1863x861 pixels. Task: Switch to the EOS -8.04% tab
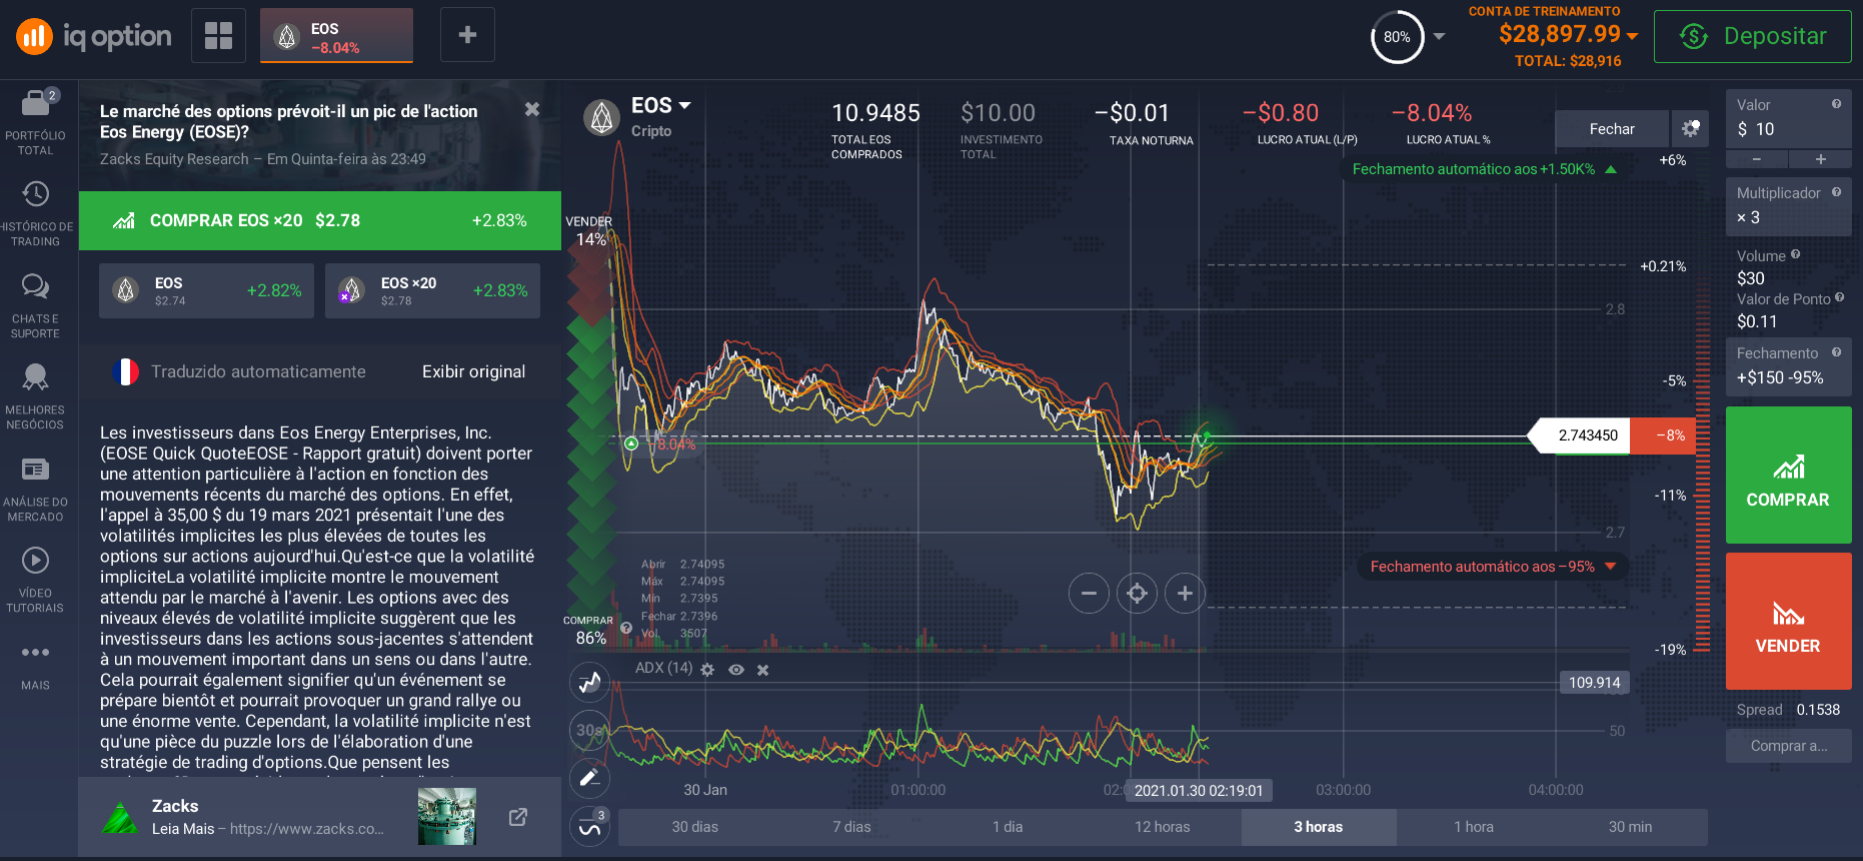click(337, 35)
